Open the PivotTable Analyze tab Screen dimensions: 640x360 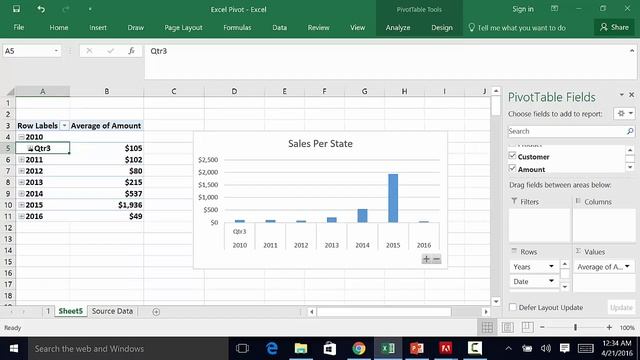tap(398, 27)
